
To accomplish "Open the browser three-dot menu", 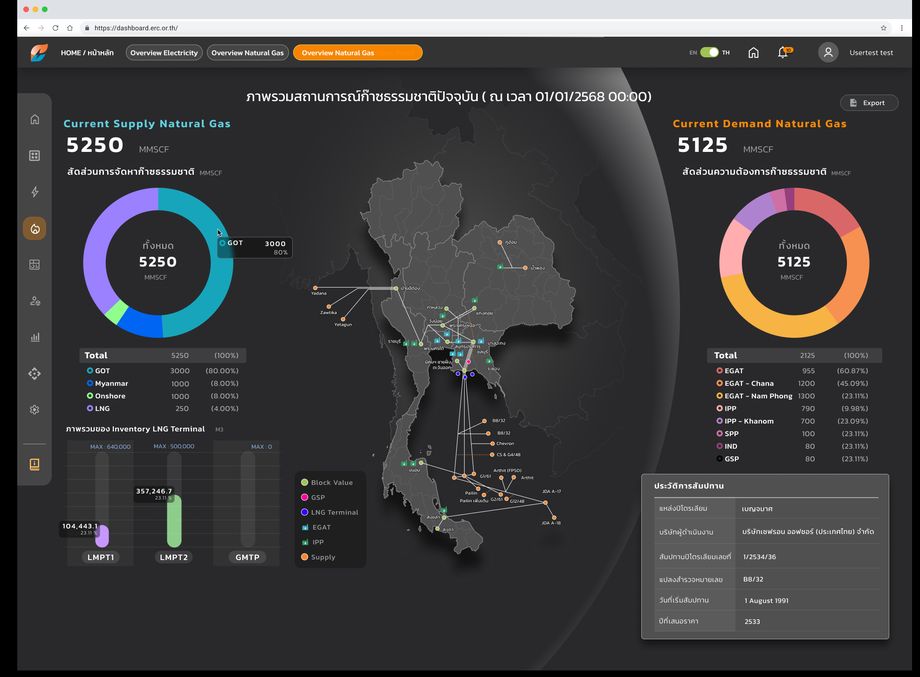I will pyautogui.click(x=902, y=28).
